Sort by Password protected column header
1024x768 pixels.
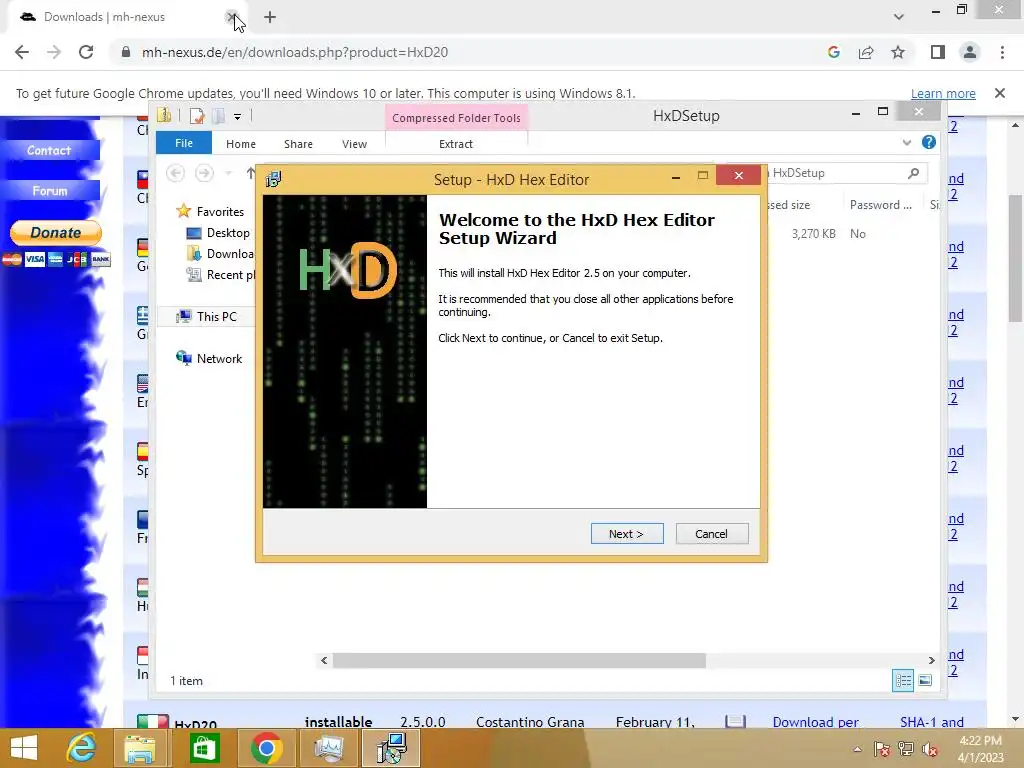point(880,205)
